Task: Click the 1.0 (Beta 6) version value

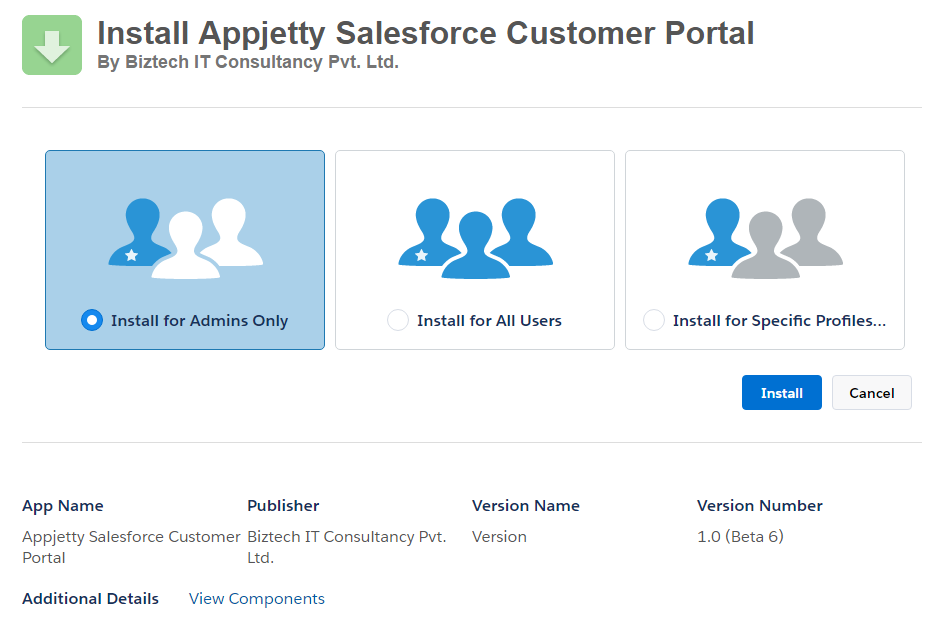Action: [x=740, y=537]
